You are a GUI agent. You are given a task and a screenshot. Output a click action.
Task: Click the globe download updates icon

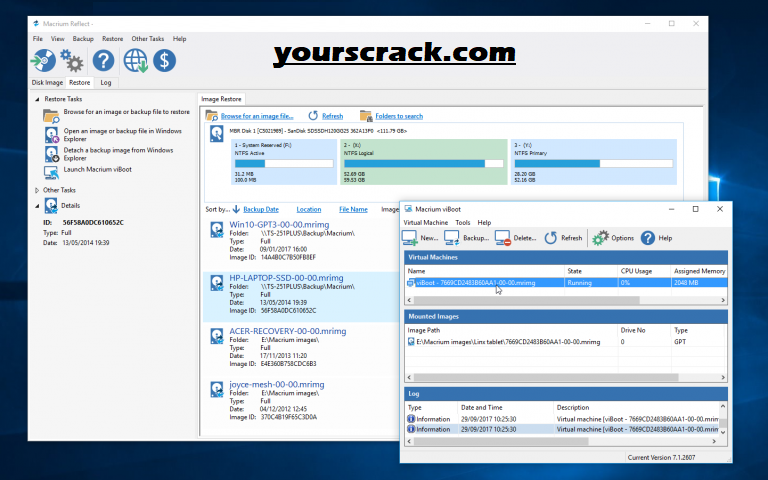(135, 61)
